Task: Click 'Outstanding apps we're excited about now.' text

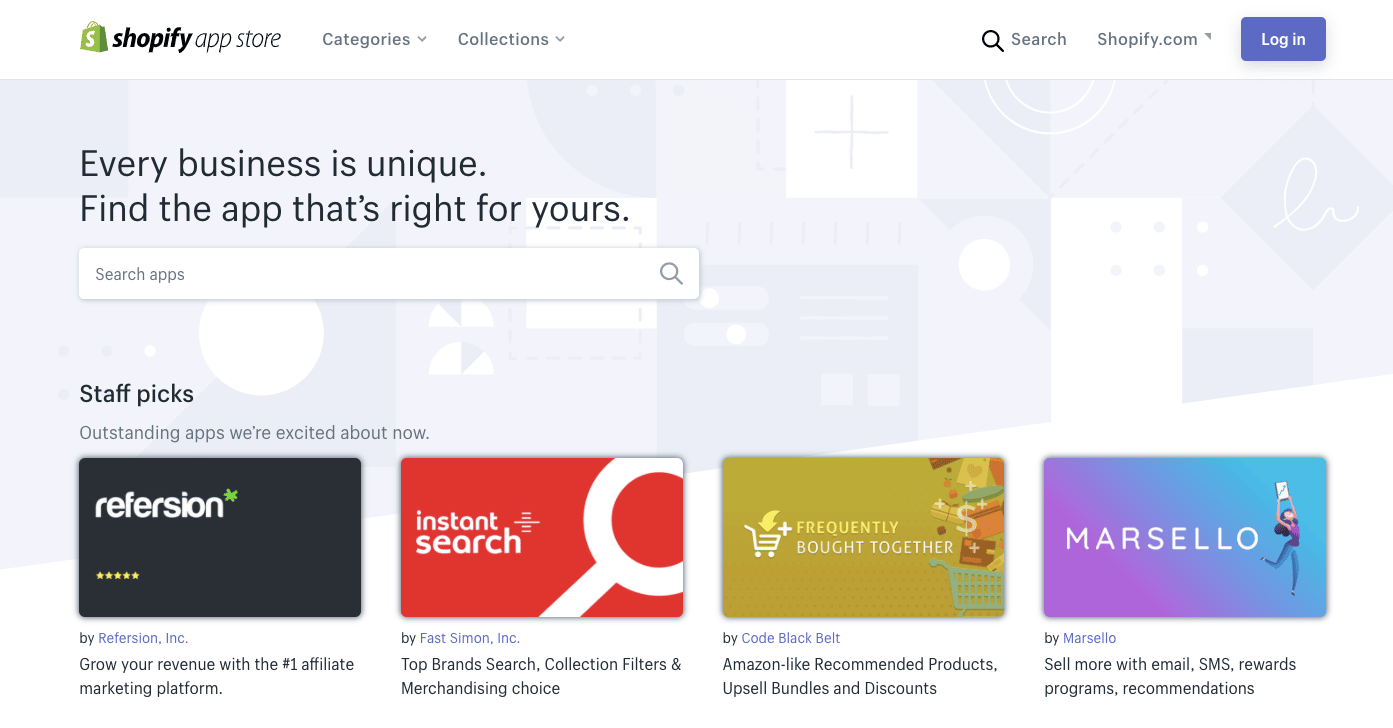Action: pos(254,433)
